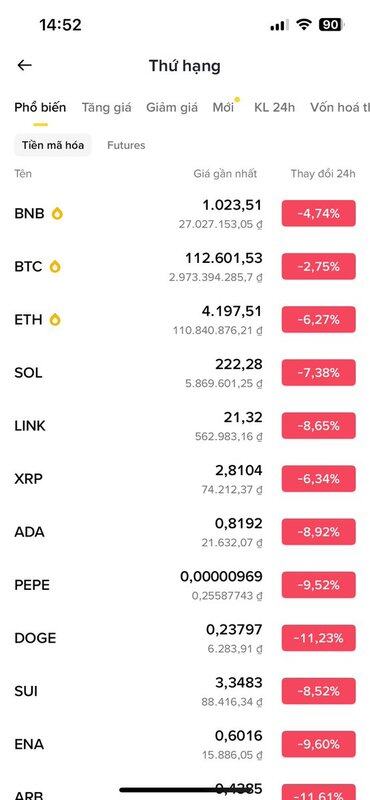Tap the back arrow icon

coord(24,65)
